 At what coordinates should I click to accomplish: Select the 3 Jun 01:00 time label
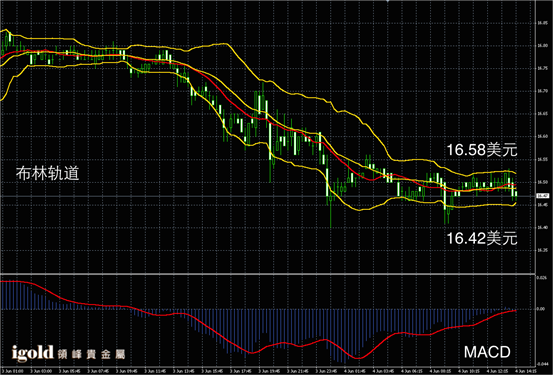pyautogui.click(x=13, y=371)
